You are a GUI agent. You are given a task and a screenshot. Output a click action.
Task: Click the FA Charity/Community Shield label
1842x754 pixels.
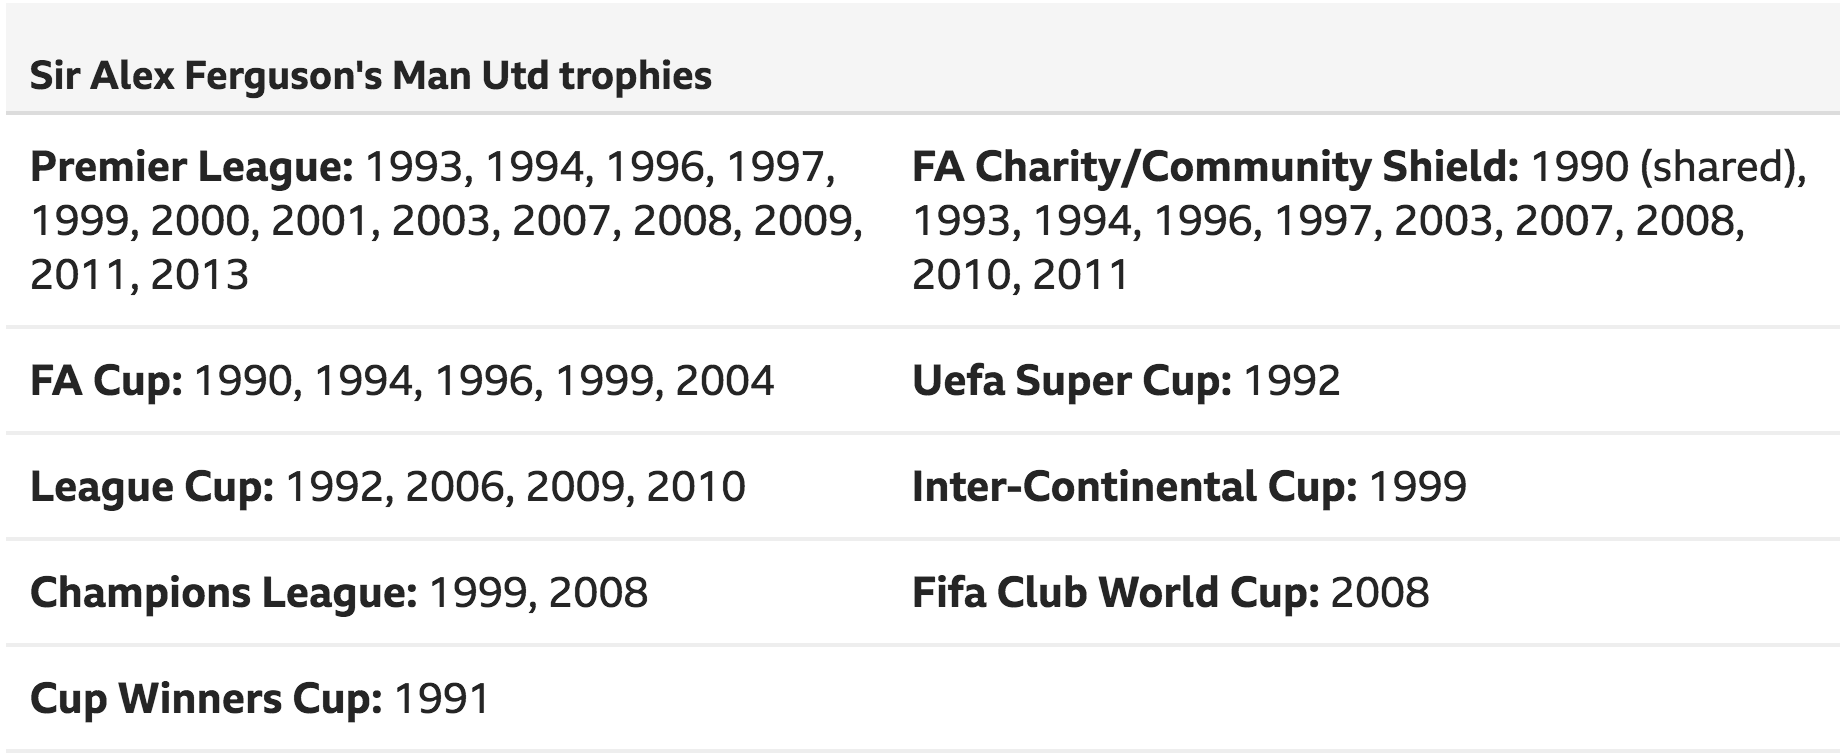1215,167
